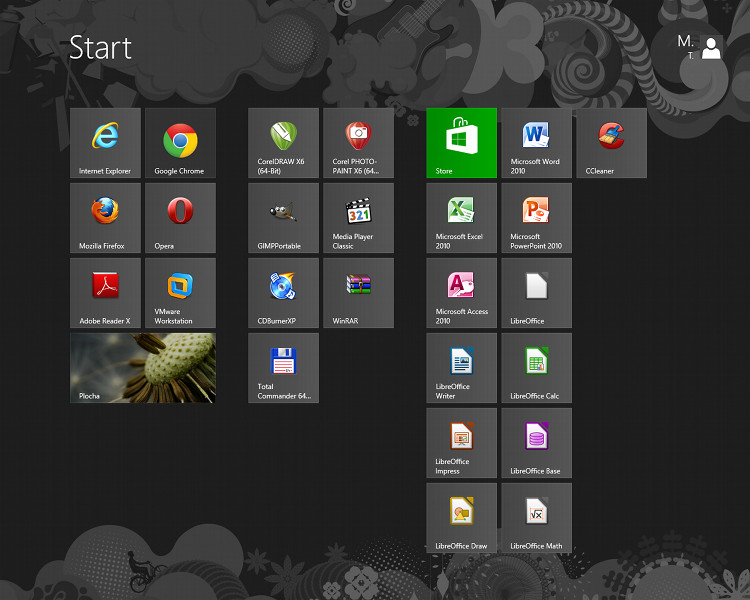Launch Google Chrome tile
750x600 pixels.
pos(180,143)
